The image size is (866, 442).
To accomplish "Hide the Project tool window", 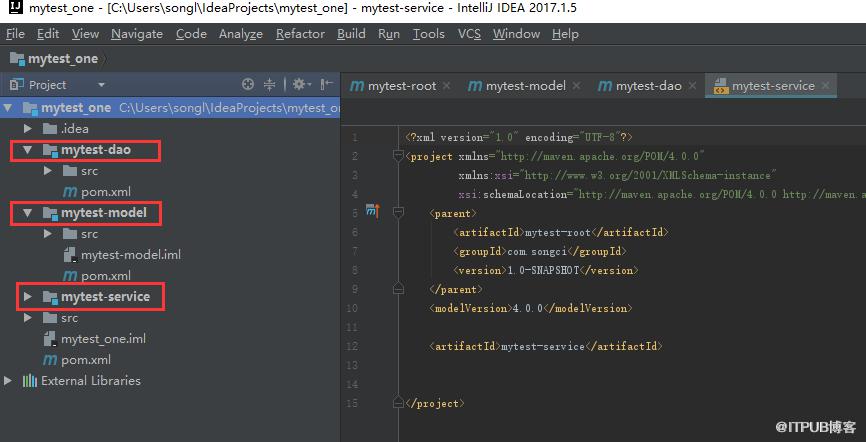I will (x=326, y=85).
